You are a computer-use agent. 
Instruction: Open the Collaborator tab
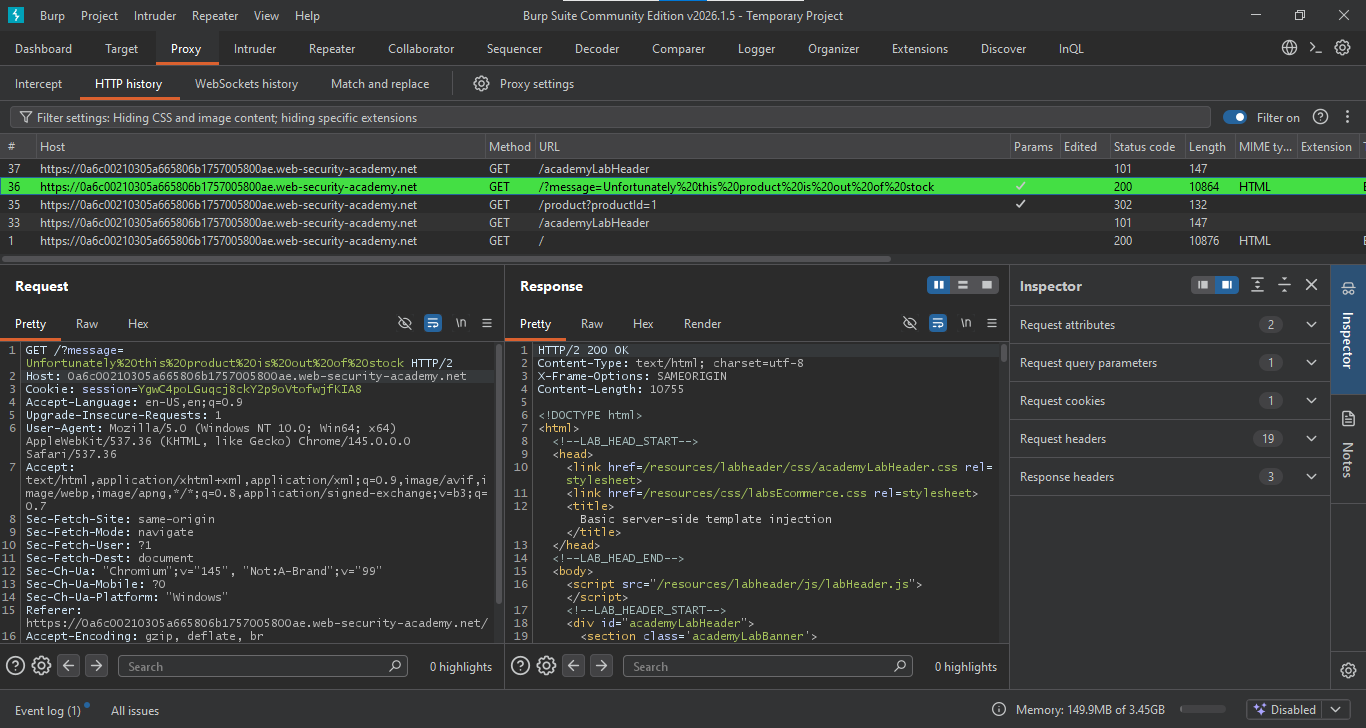pyautogui.click(x=421, y=48)
